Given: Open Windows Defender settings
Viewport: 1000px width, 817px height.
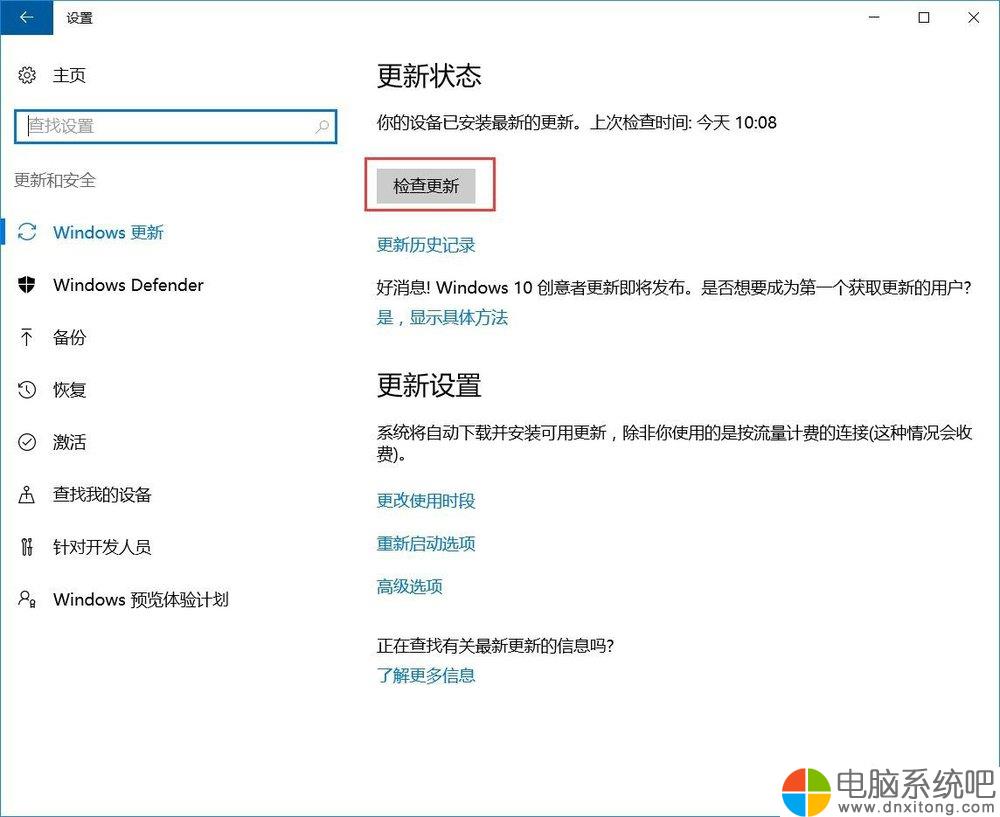Looking at the screenshot, I should [x=128, y=284].
